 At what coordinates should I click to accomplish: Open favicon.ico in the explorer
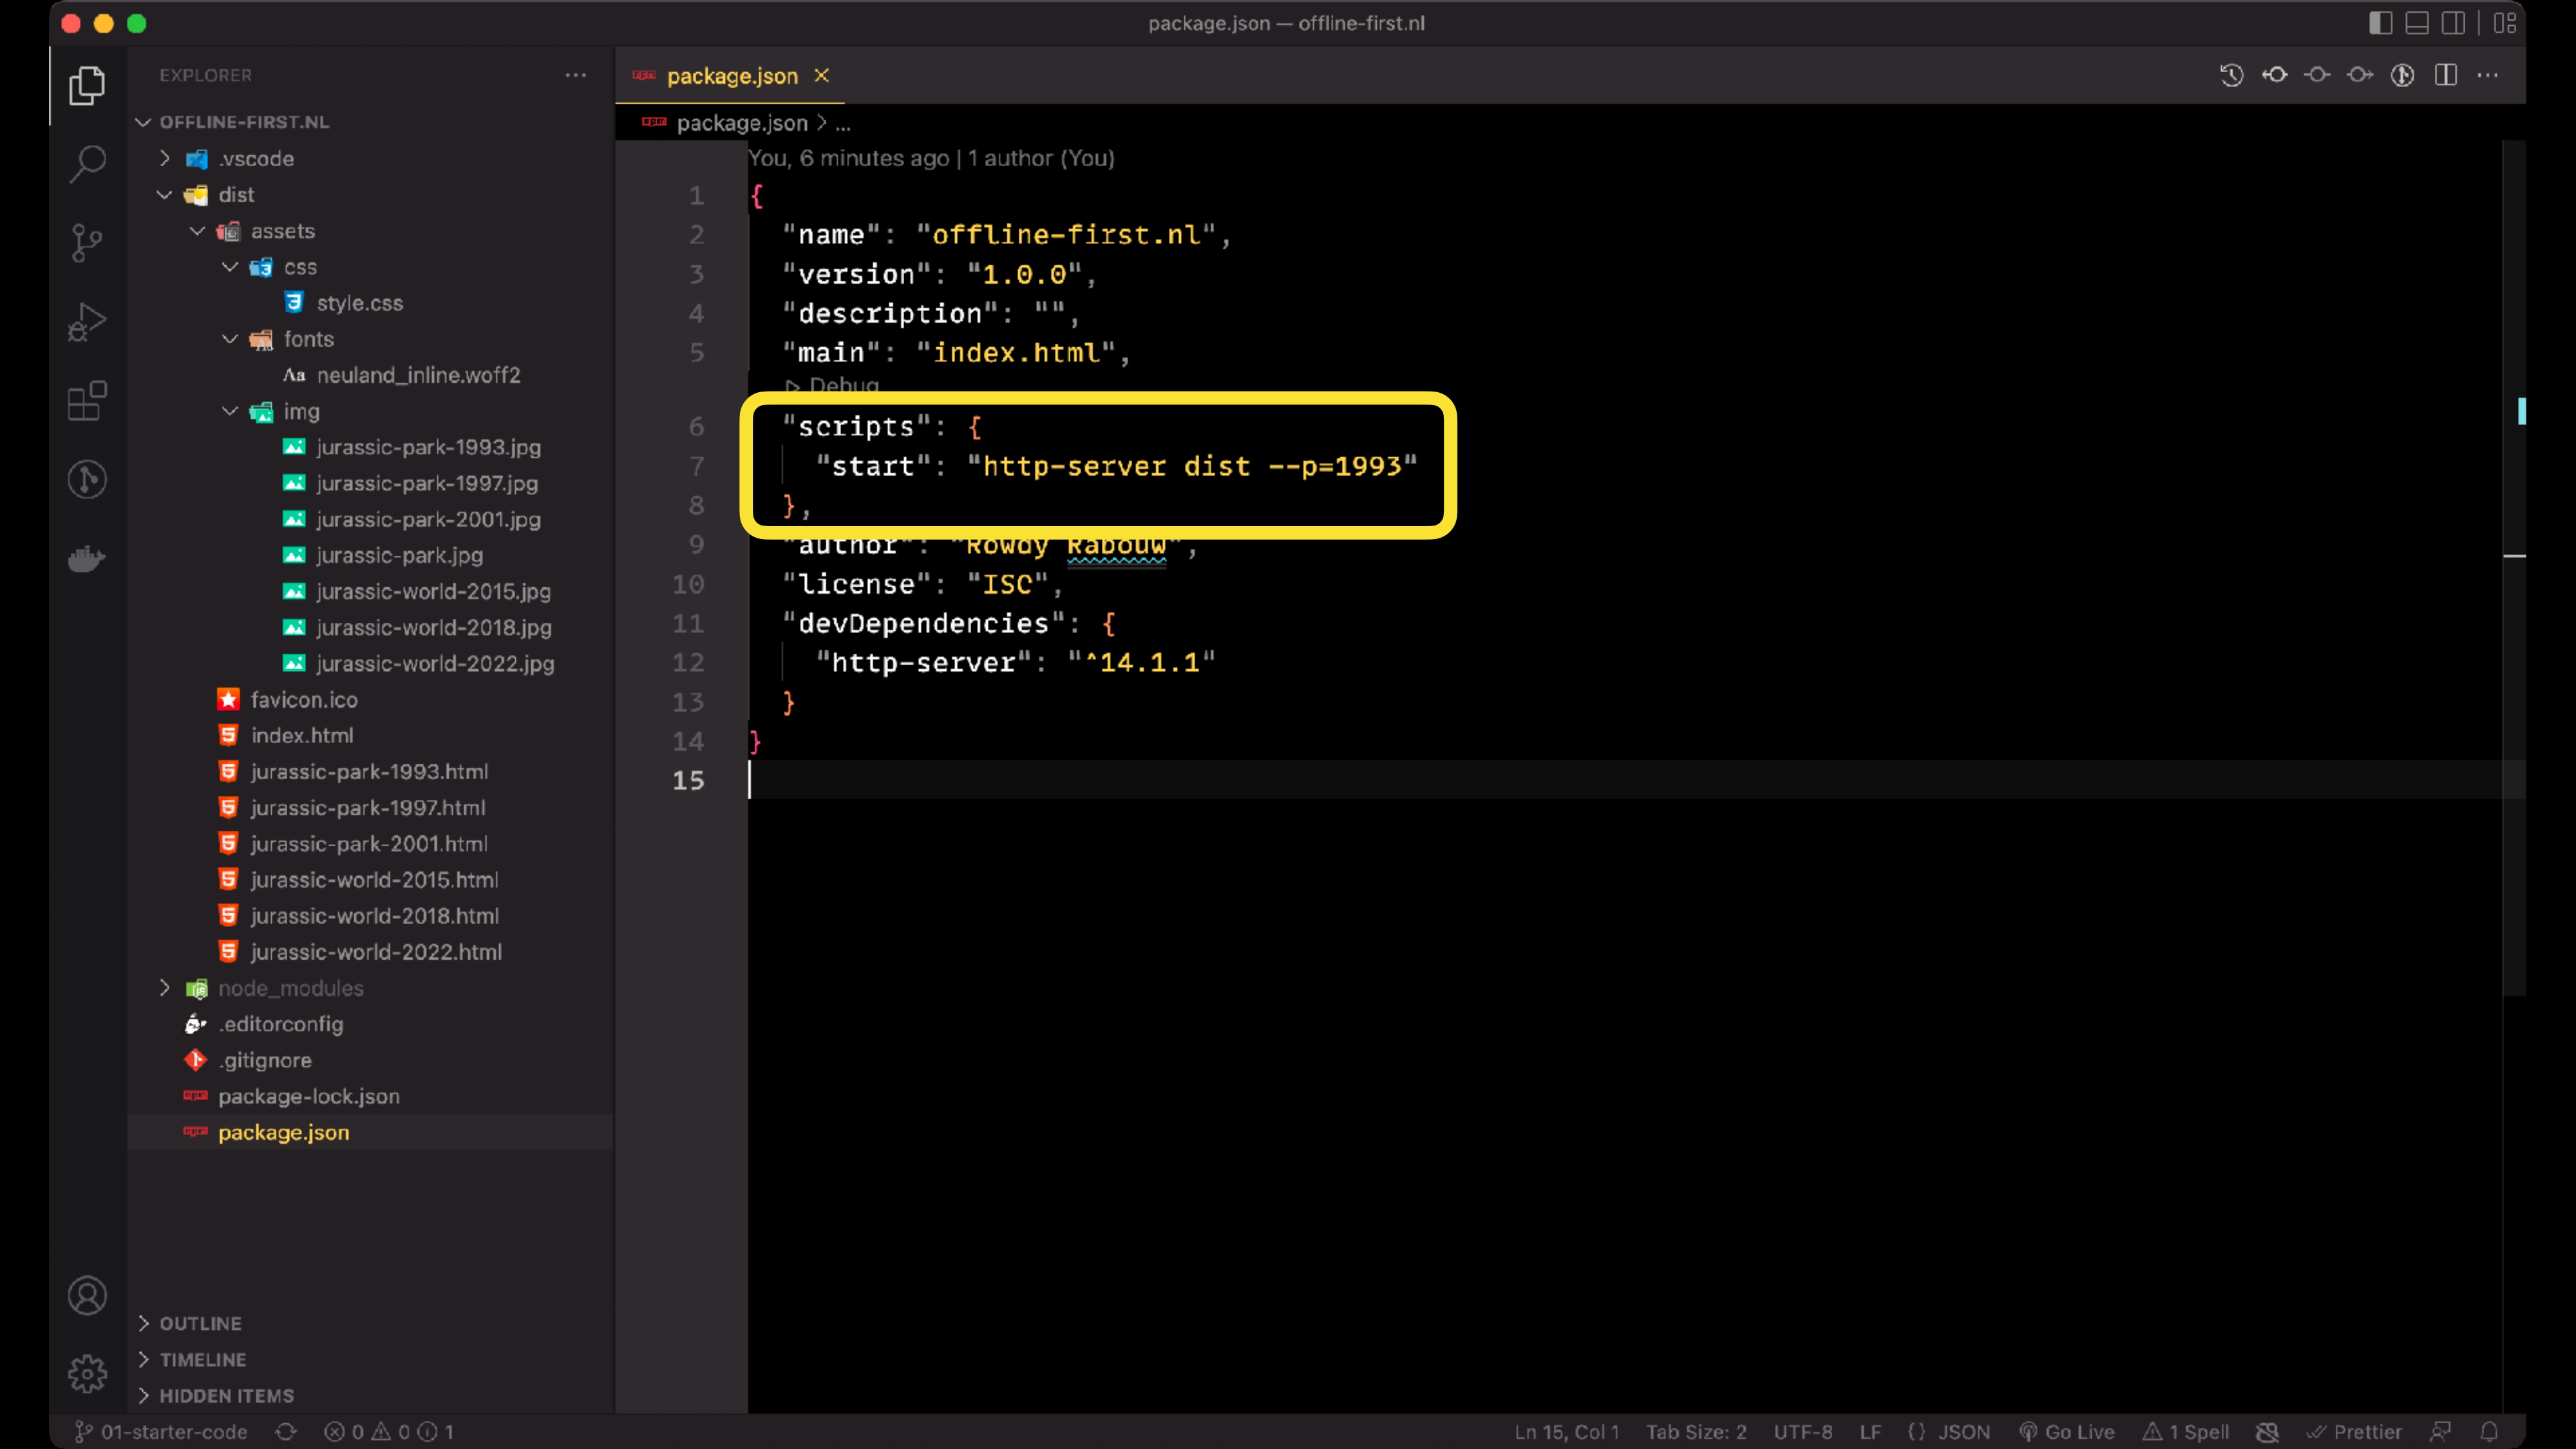click(304, 699)
